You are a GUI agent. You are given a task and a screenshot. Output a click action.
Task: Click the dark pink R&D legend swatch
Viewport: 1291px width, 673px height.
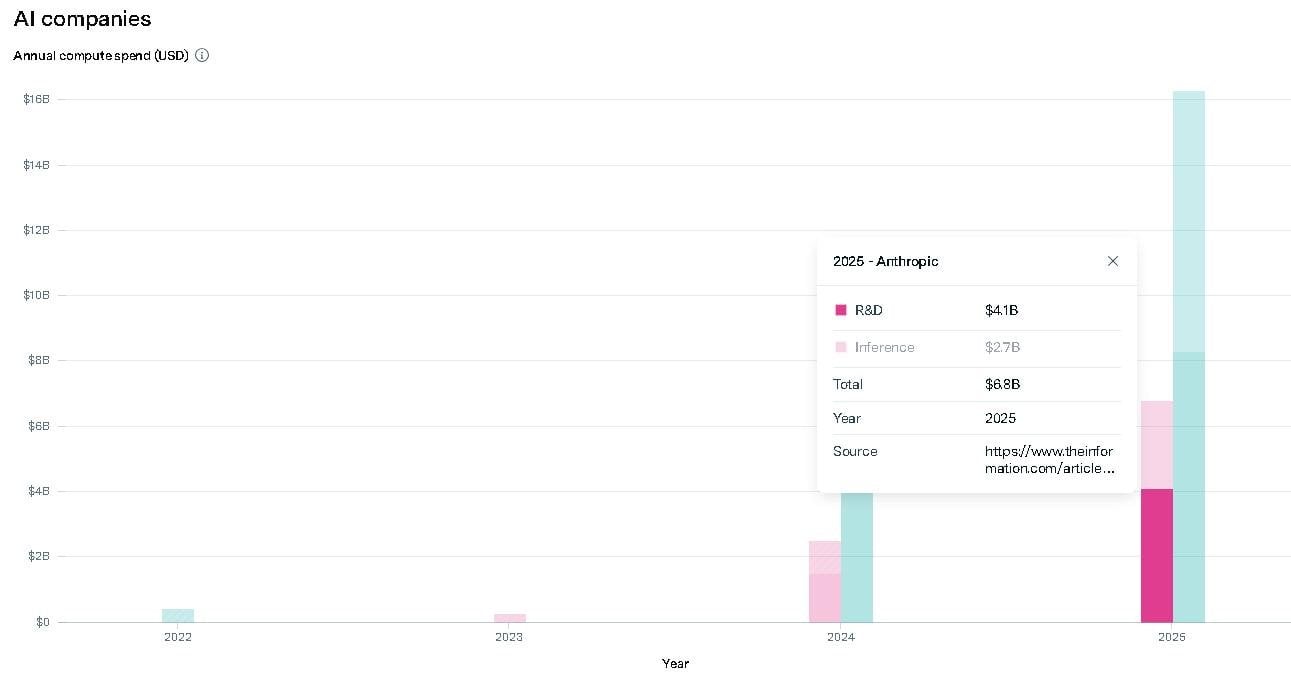click(840, 310)
